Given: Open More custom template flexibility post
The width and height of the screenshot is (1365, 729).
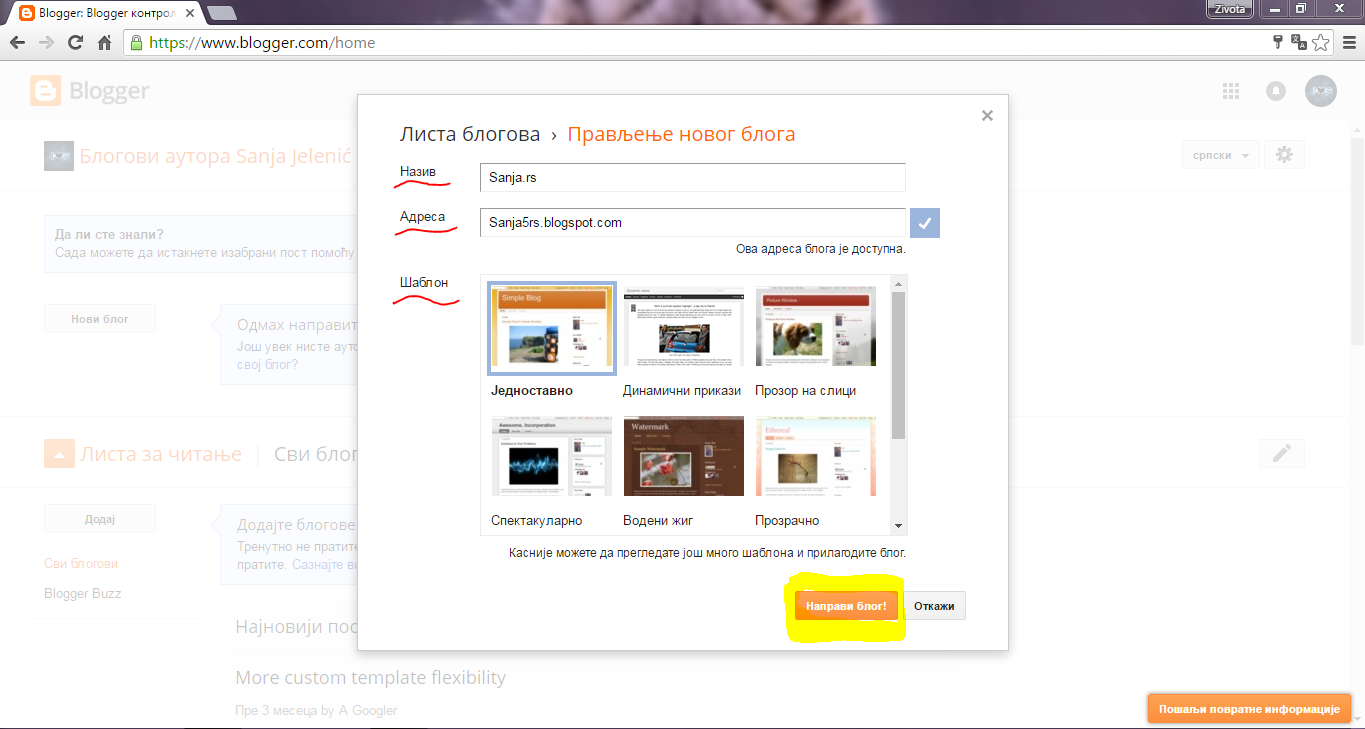Looking at the screenshot, I should tap(370, 677).
